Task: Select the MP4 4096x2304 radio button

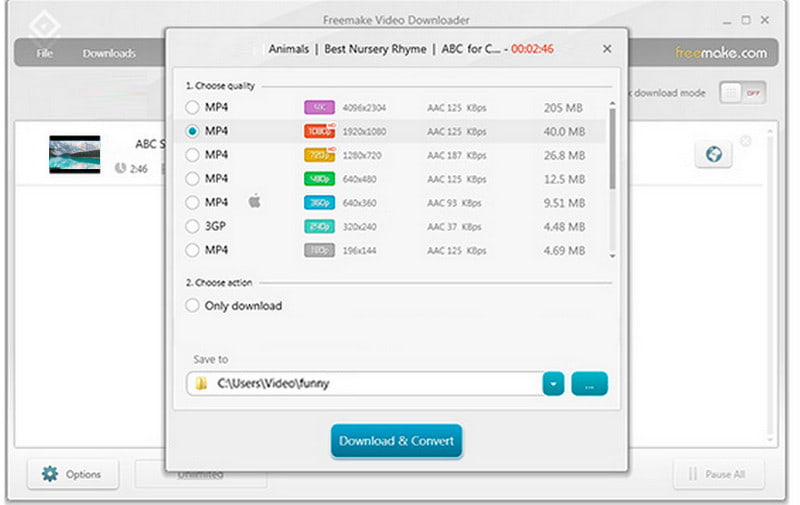Action: 192,107
